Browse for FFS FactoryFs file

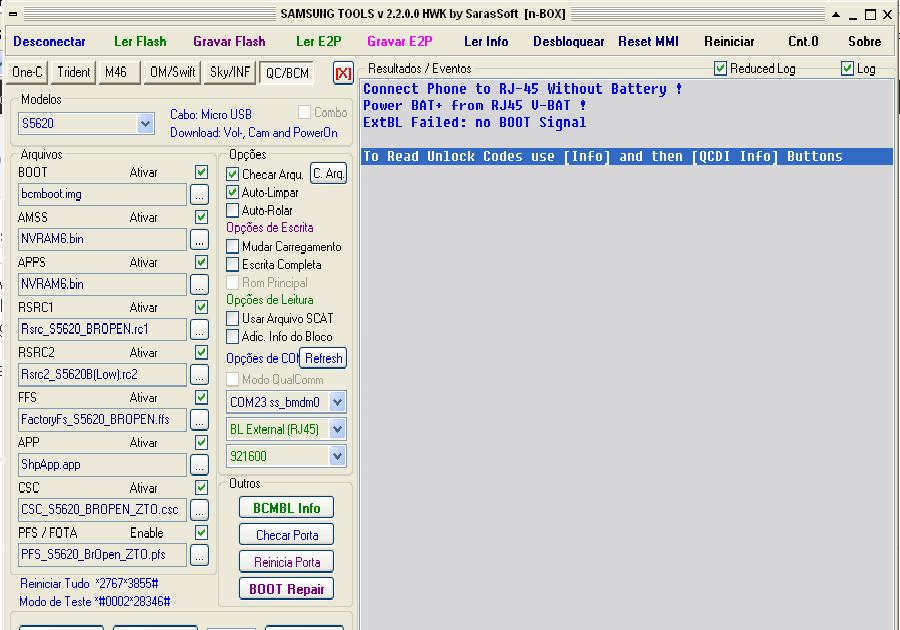pos(199,419)
